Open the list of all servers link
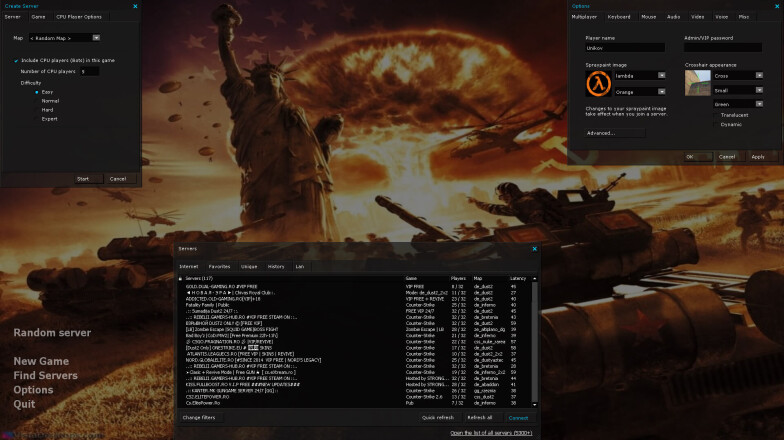The image size is (784, 440). coord(491,433)
